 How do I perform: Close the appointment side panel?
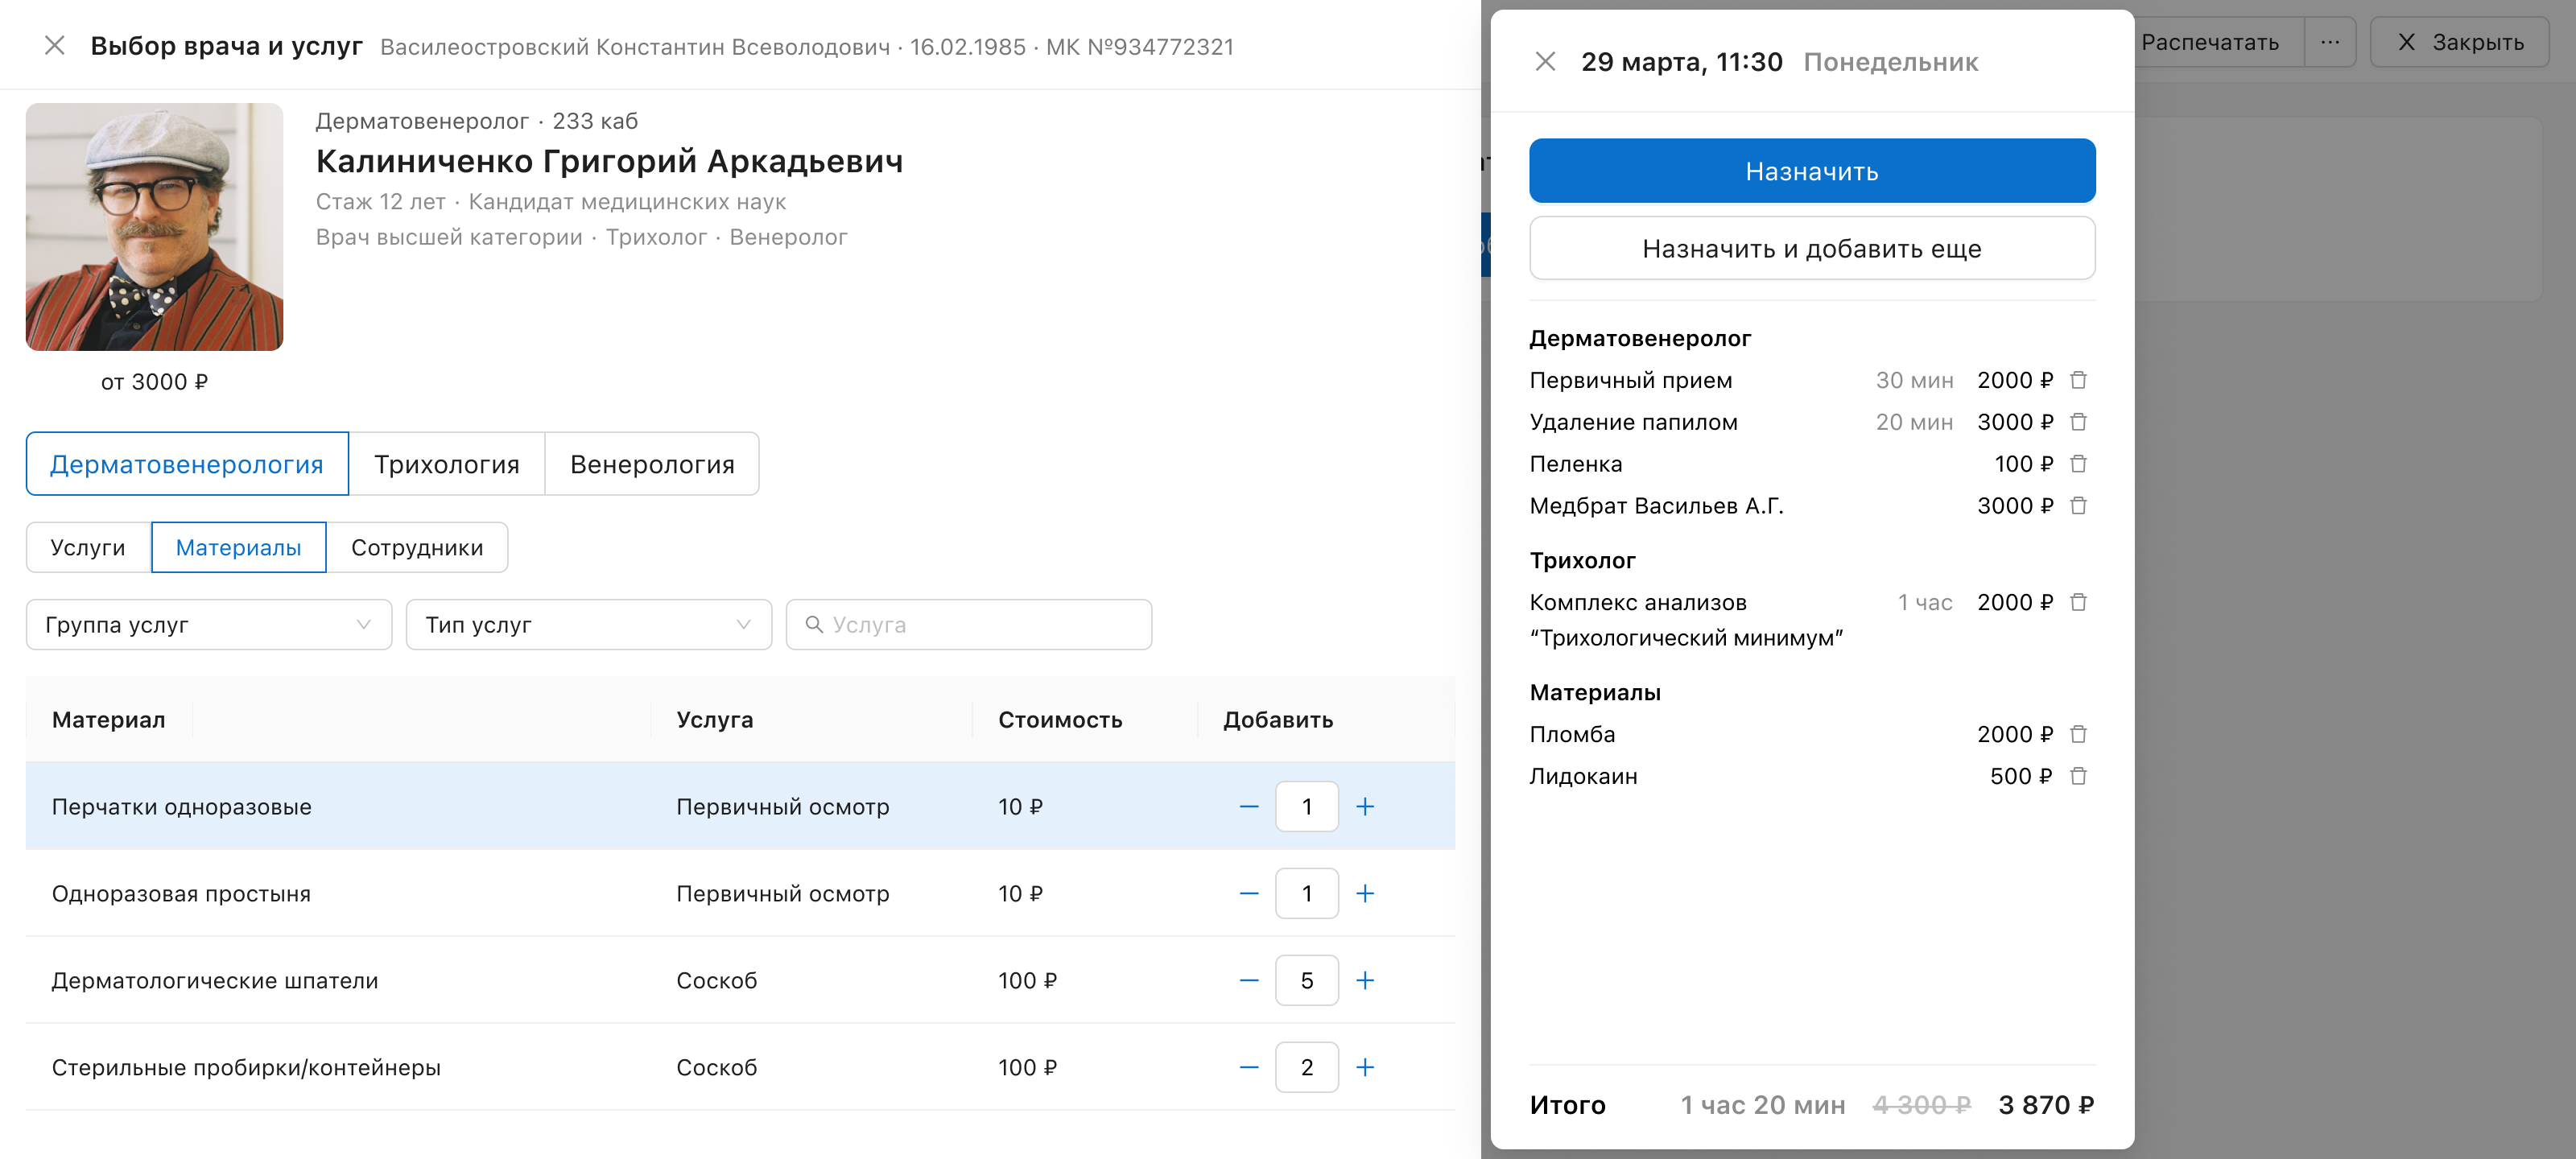[x=1545, y=62]
